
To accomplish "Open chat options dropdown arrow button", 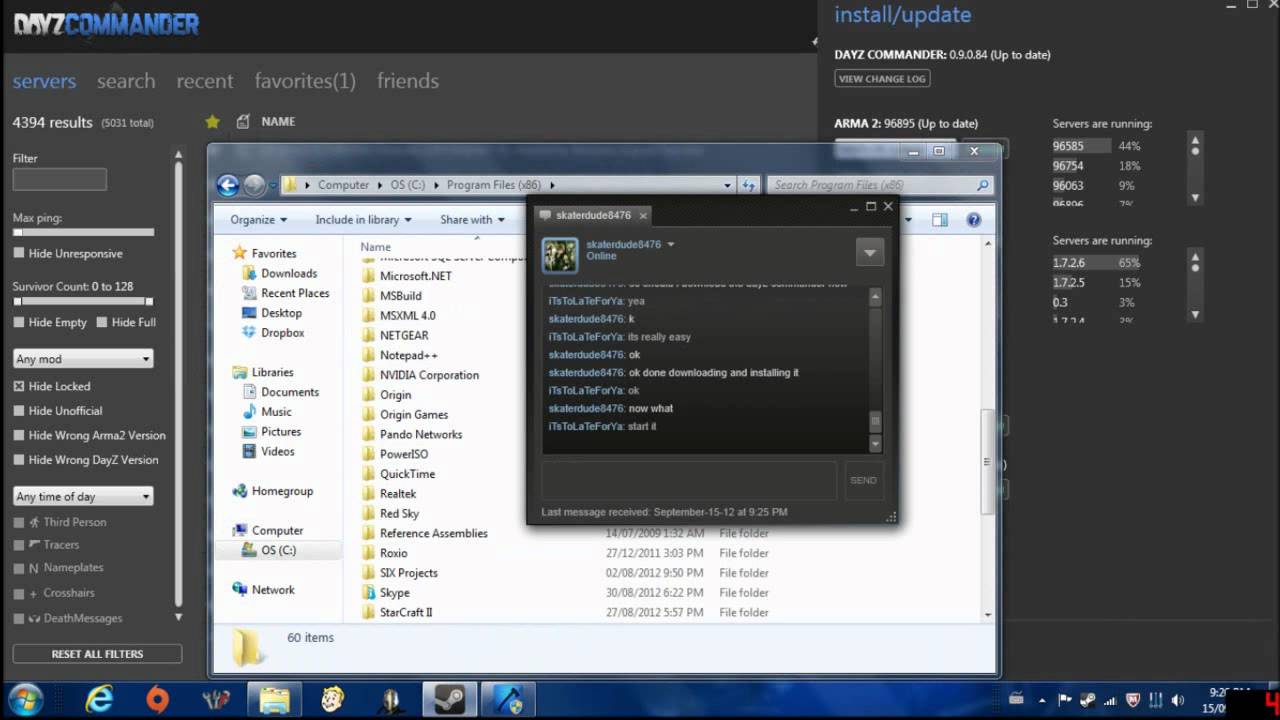I will coord(870,254).
